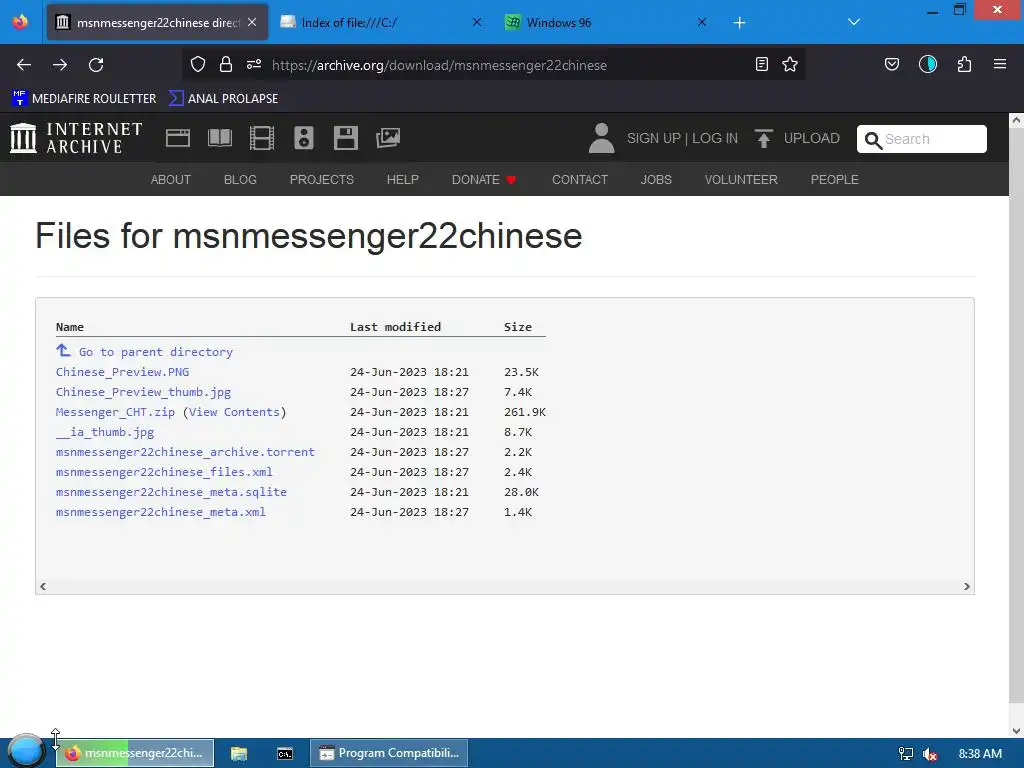
Task: Open File Explorer from the taskbar
Action: (239, 753)
